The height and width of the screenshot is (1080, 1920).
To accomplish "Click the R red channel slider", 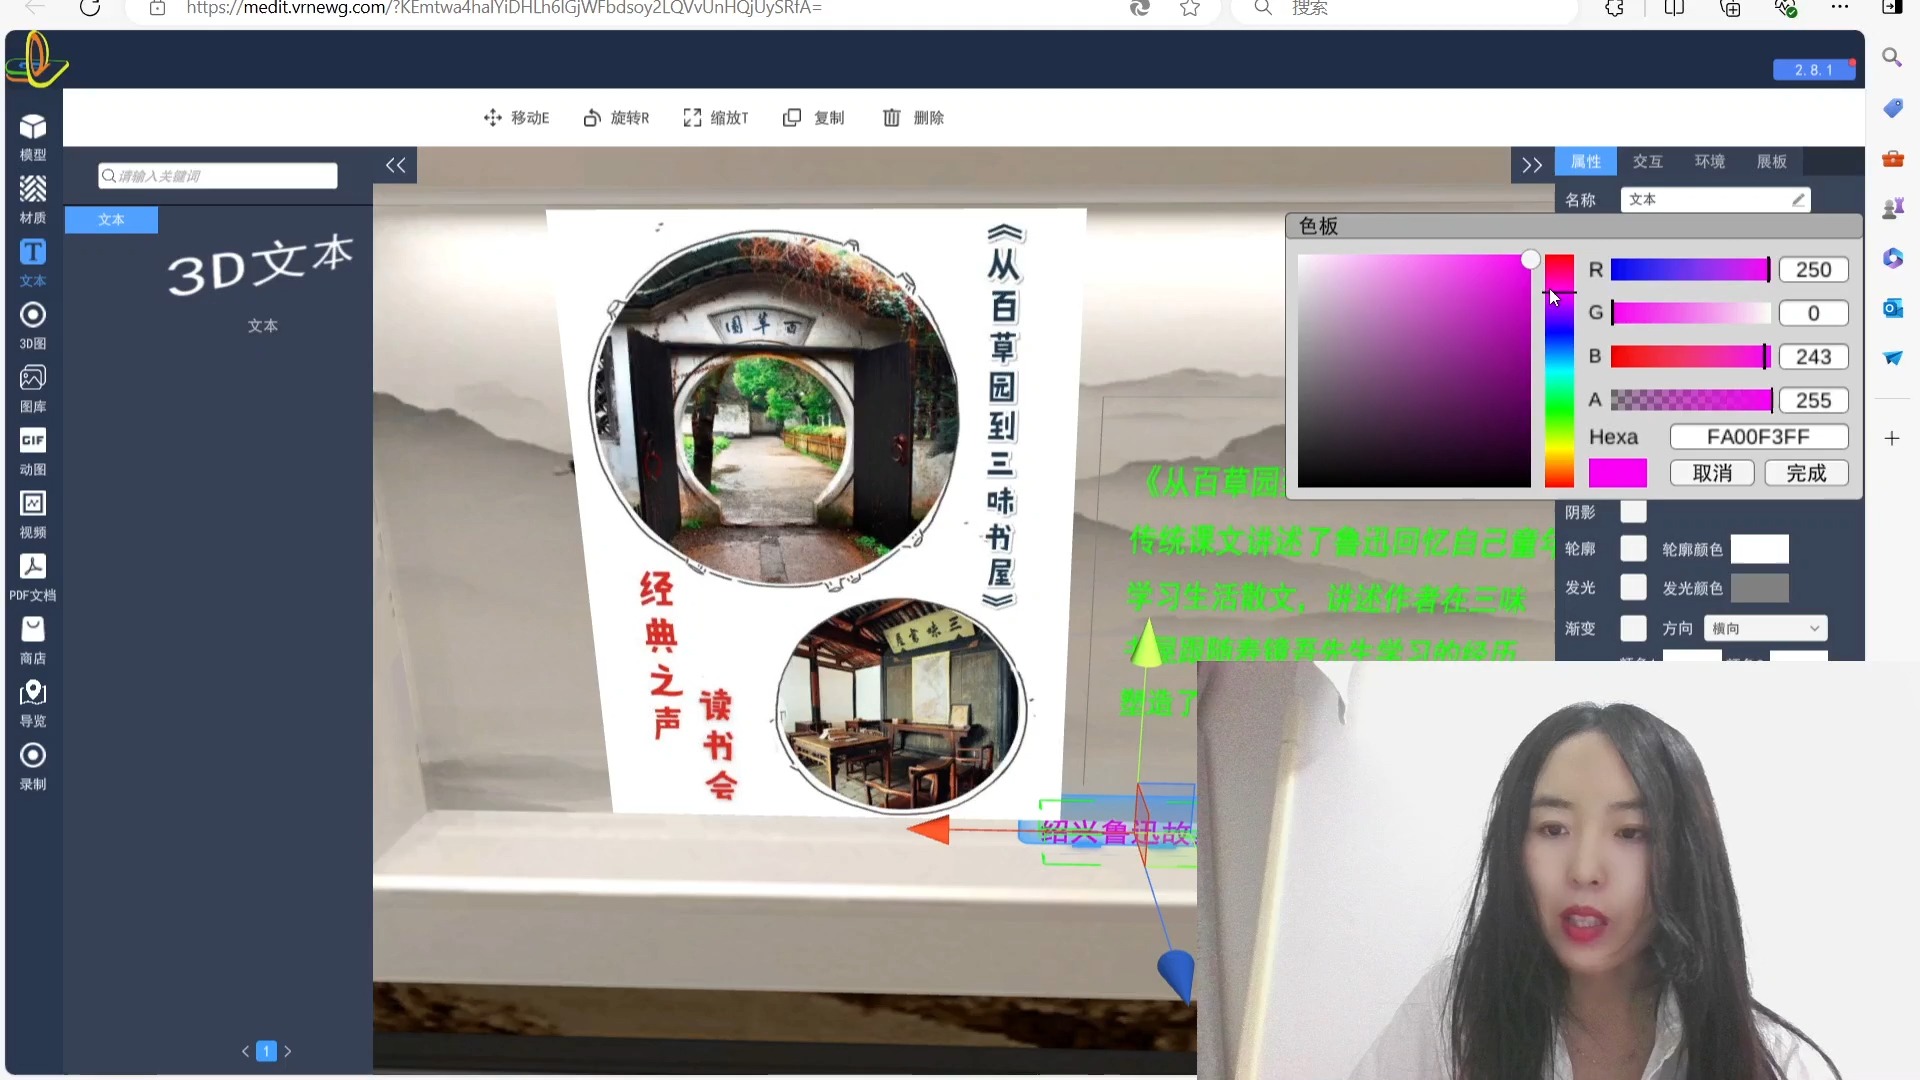I will coord(1690,270).
